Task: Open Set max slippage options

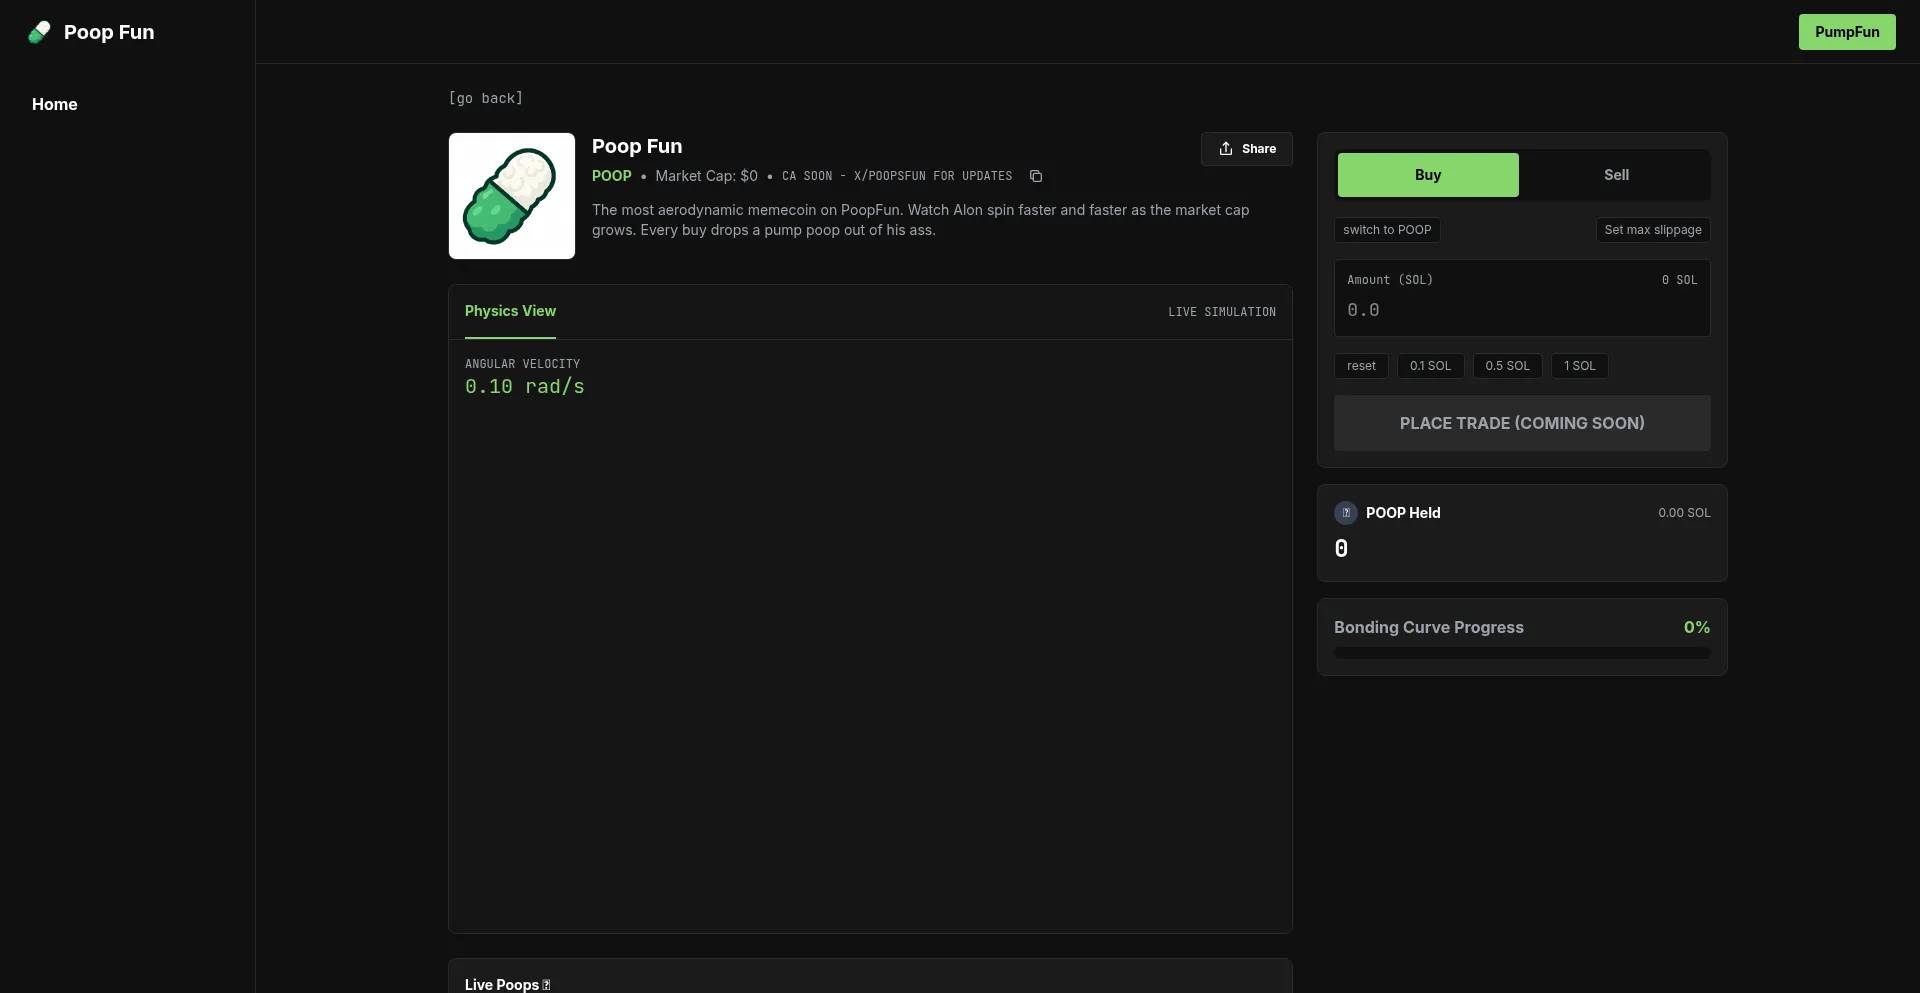Action: pos(1652,230)
